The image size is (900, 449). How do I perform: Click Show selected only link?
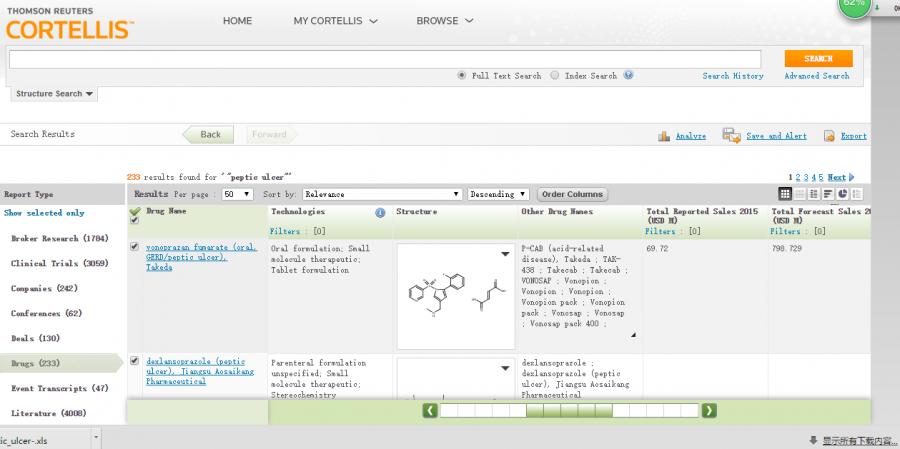coord(44,213)
